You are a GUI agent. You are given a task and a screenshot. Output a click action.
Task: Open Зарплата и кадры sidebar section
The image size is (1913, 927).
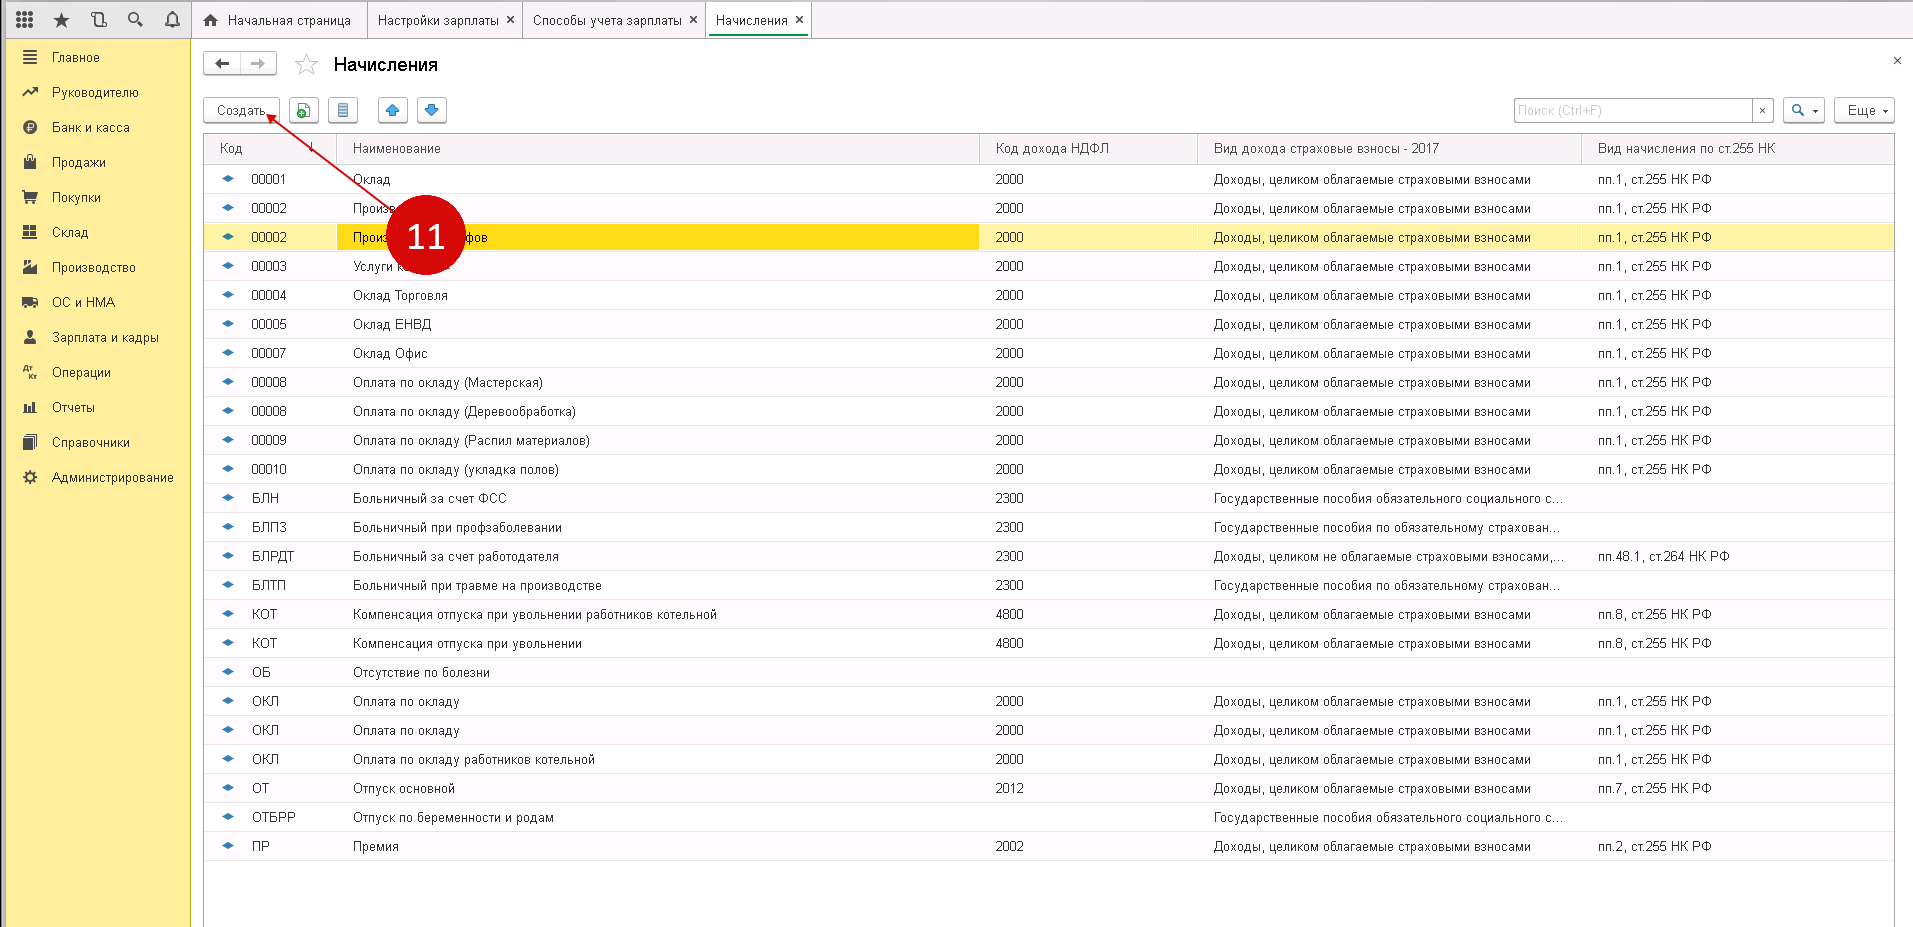[105, 338]
